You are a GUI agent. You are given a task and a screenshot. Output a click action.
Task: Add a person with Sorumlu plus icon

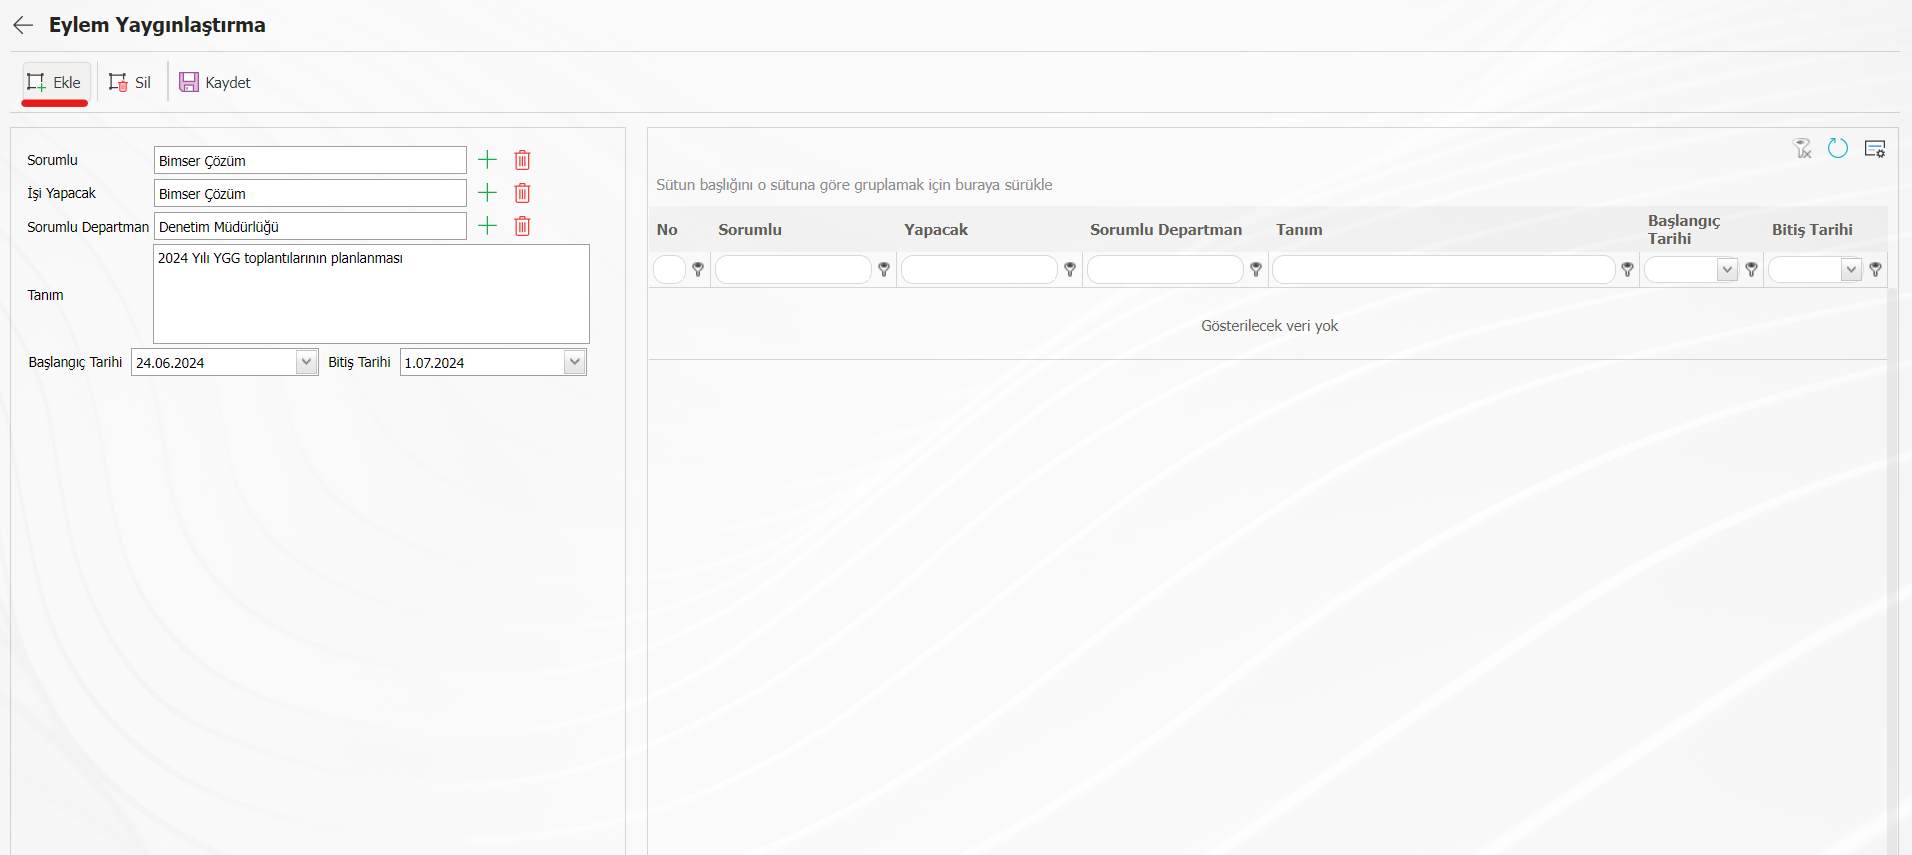(x=487, y=160)
